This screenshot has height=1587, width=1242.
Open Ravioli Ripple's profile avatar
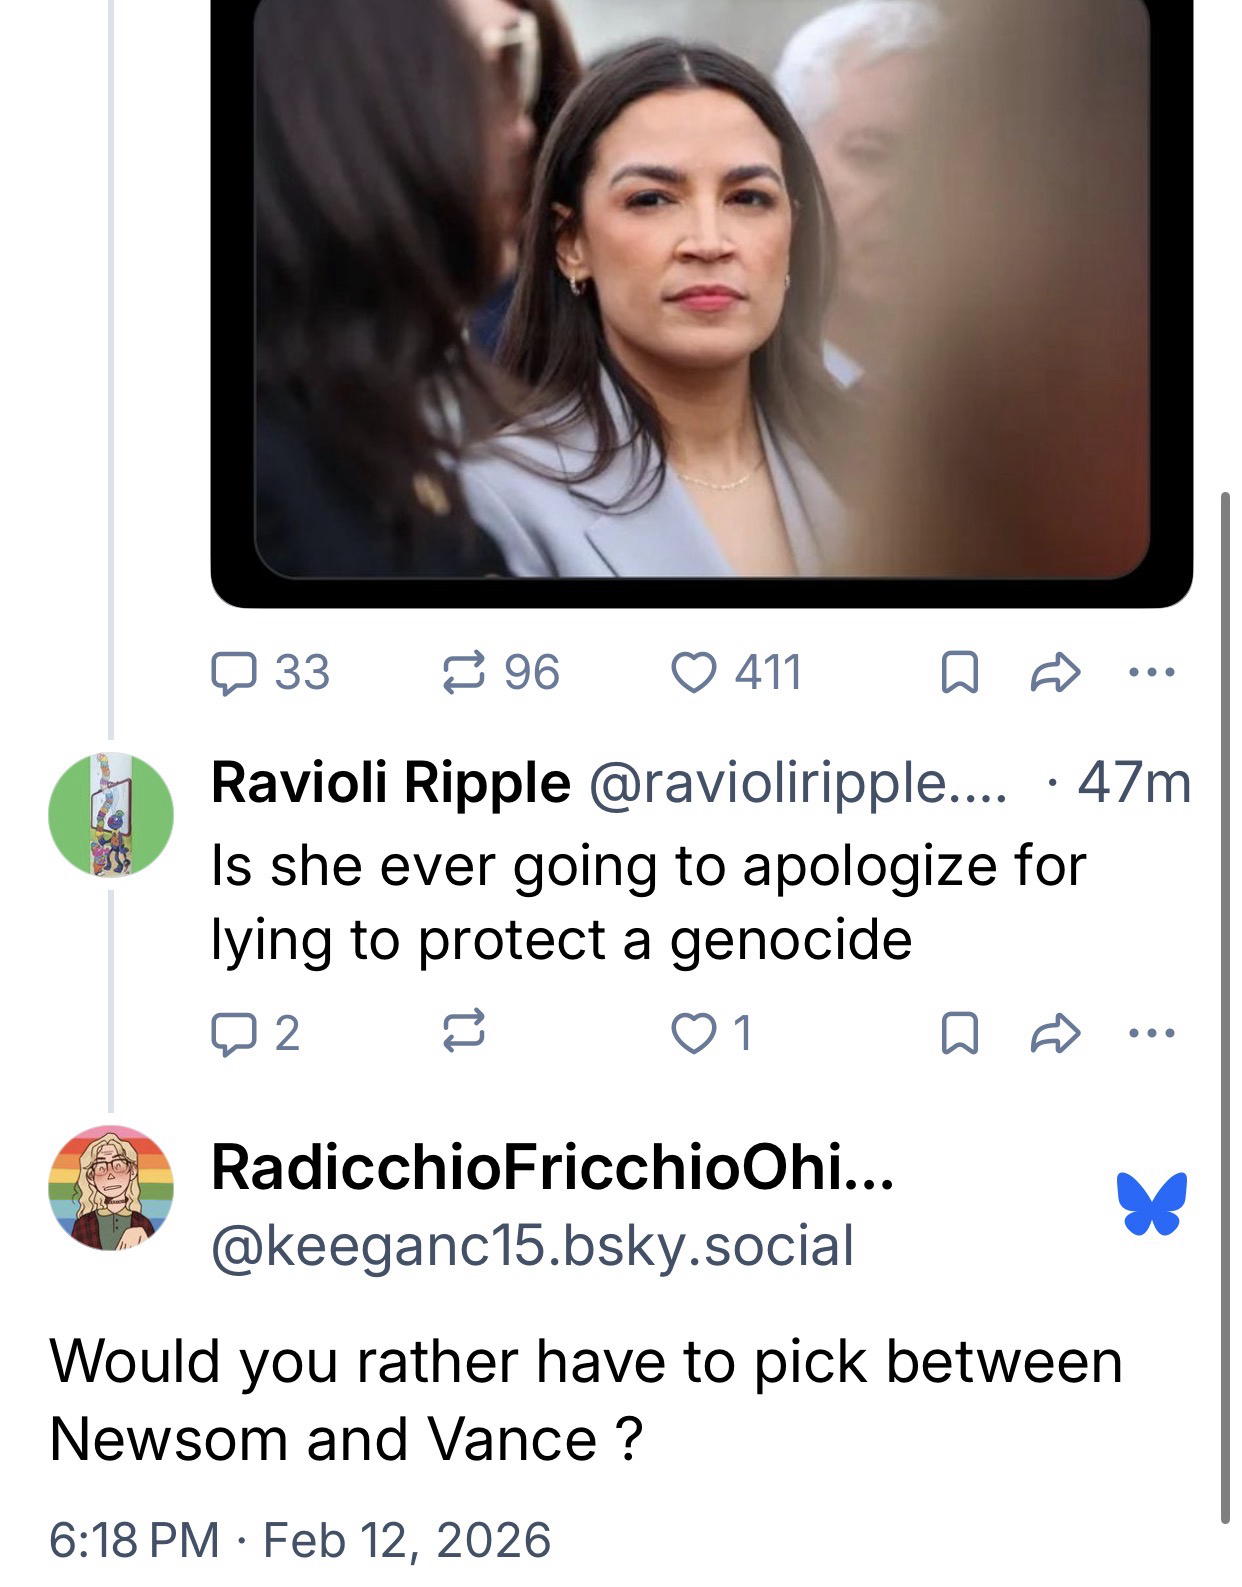[110, 815]
